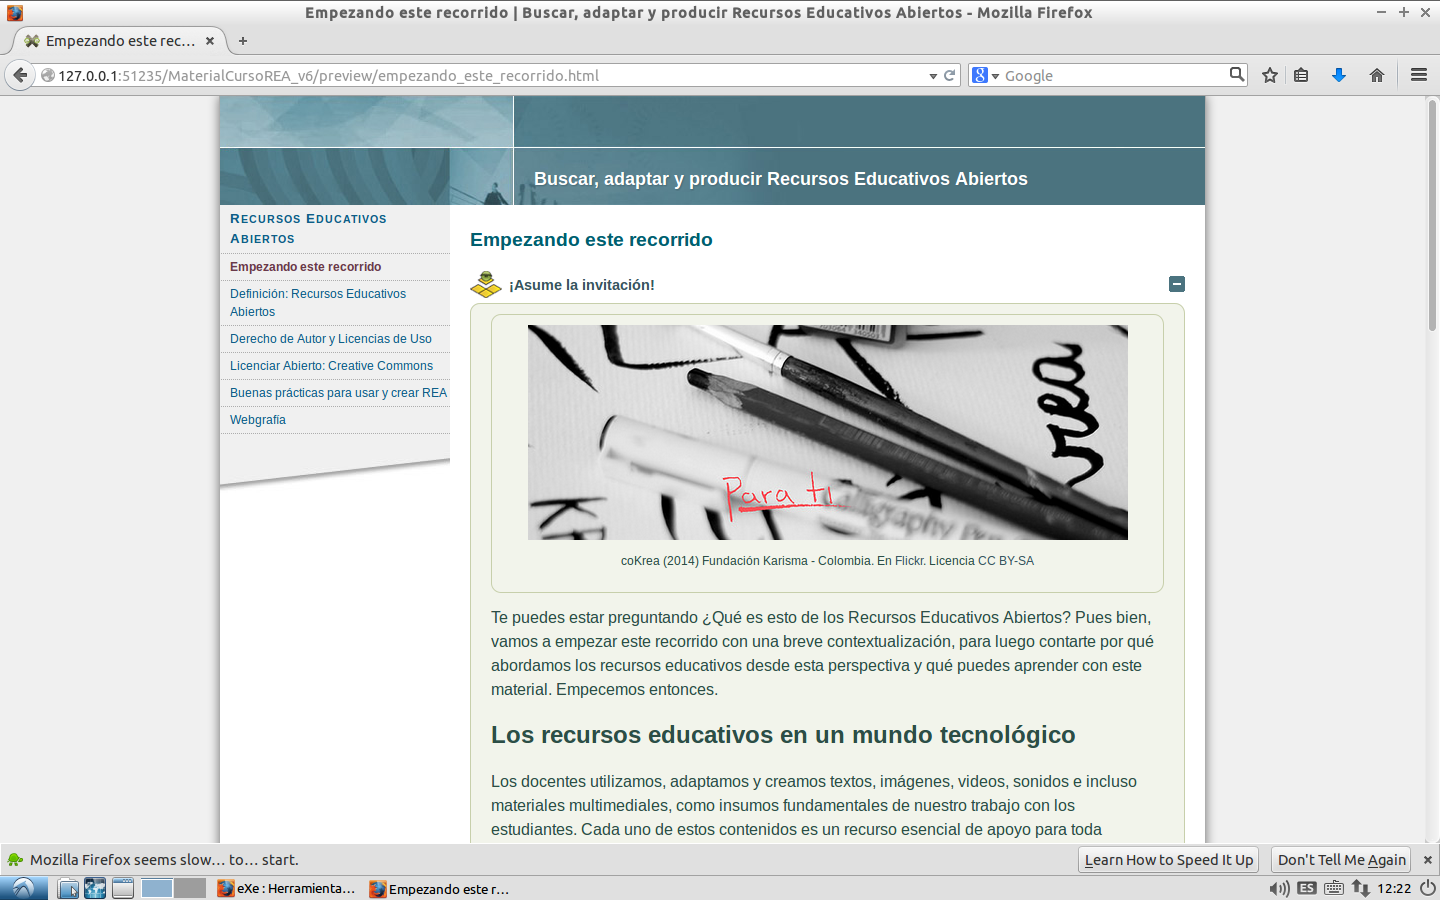Collapse the '¡Asume la invitación!' section
Image resolution: width=1440 pixels, height=900 pixels.
pyautogui.click(x=1177, y=284)
